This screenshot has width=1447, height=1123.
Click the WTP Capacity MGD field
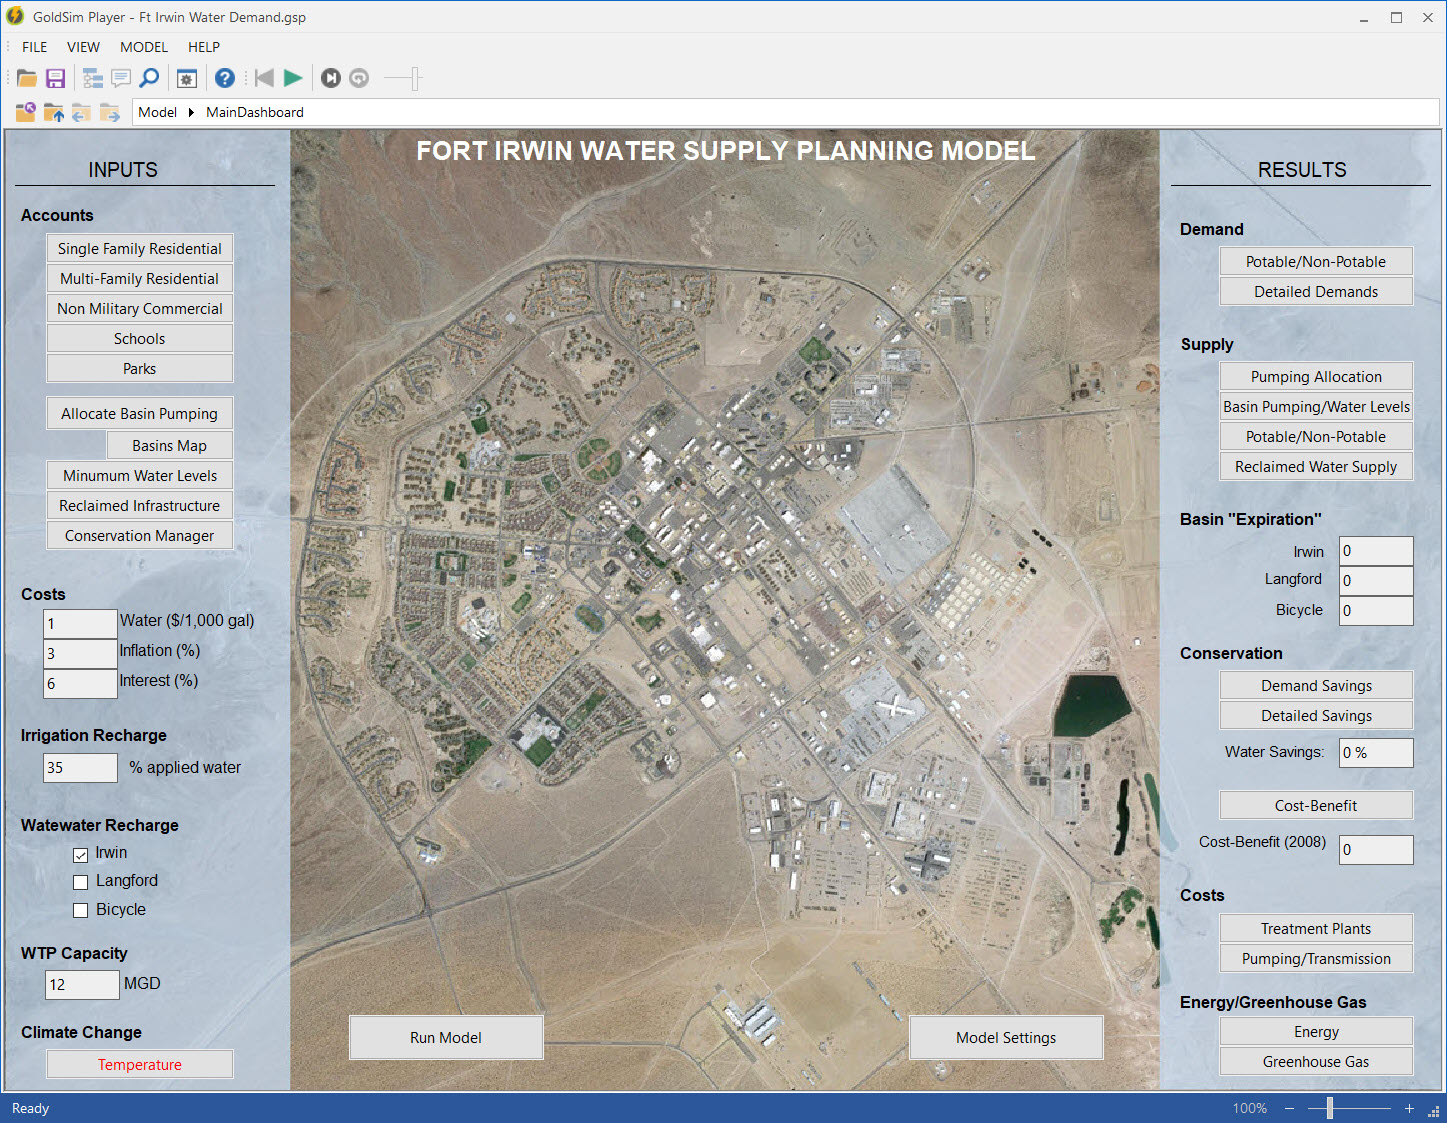[82, 984]
